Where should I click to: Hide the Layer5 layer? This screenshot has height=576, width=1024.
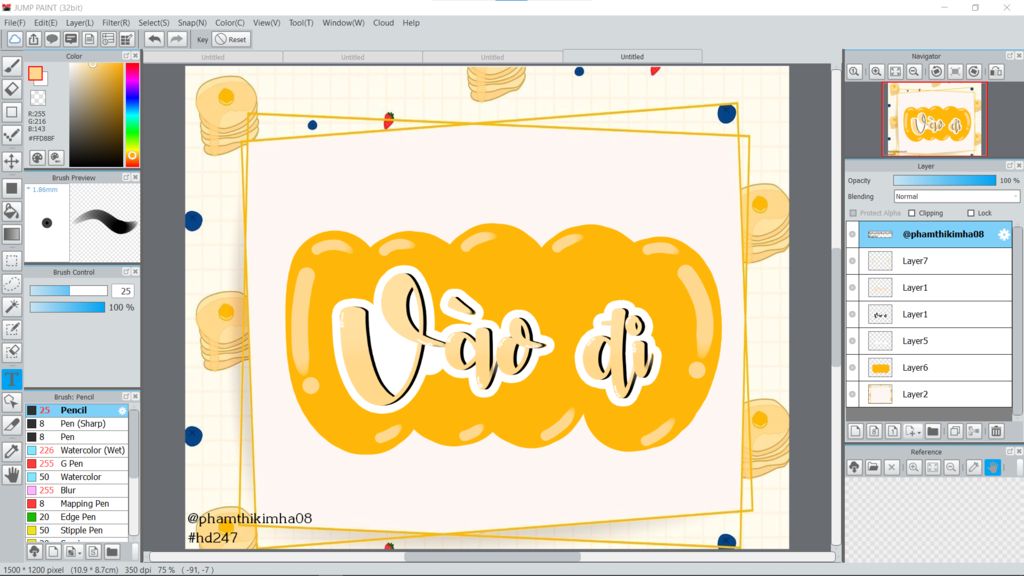tap(852, 341)
